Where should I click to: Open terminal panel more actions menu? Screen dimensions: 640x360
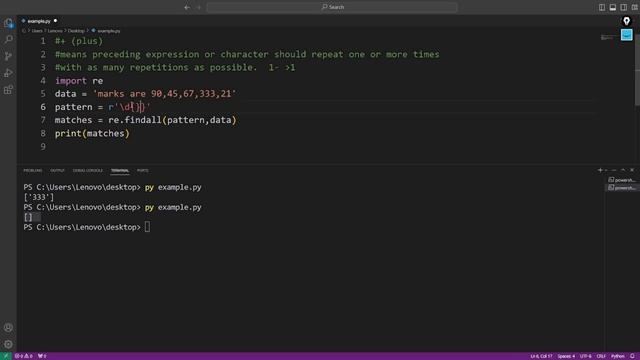614,170
